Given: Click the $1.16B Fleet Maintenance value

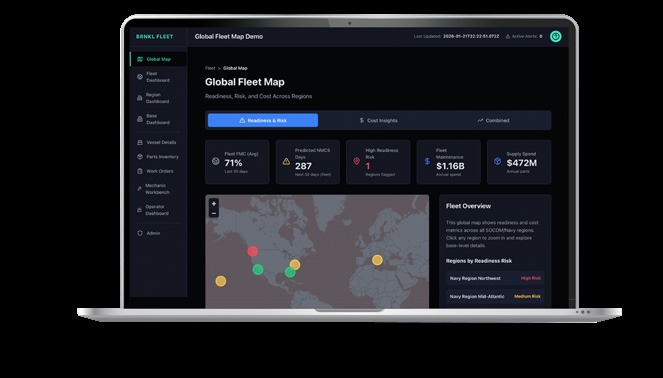Looking at the screenshot, I should click(x=450, y=167).
